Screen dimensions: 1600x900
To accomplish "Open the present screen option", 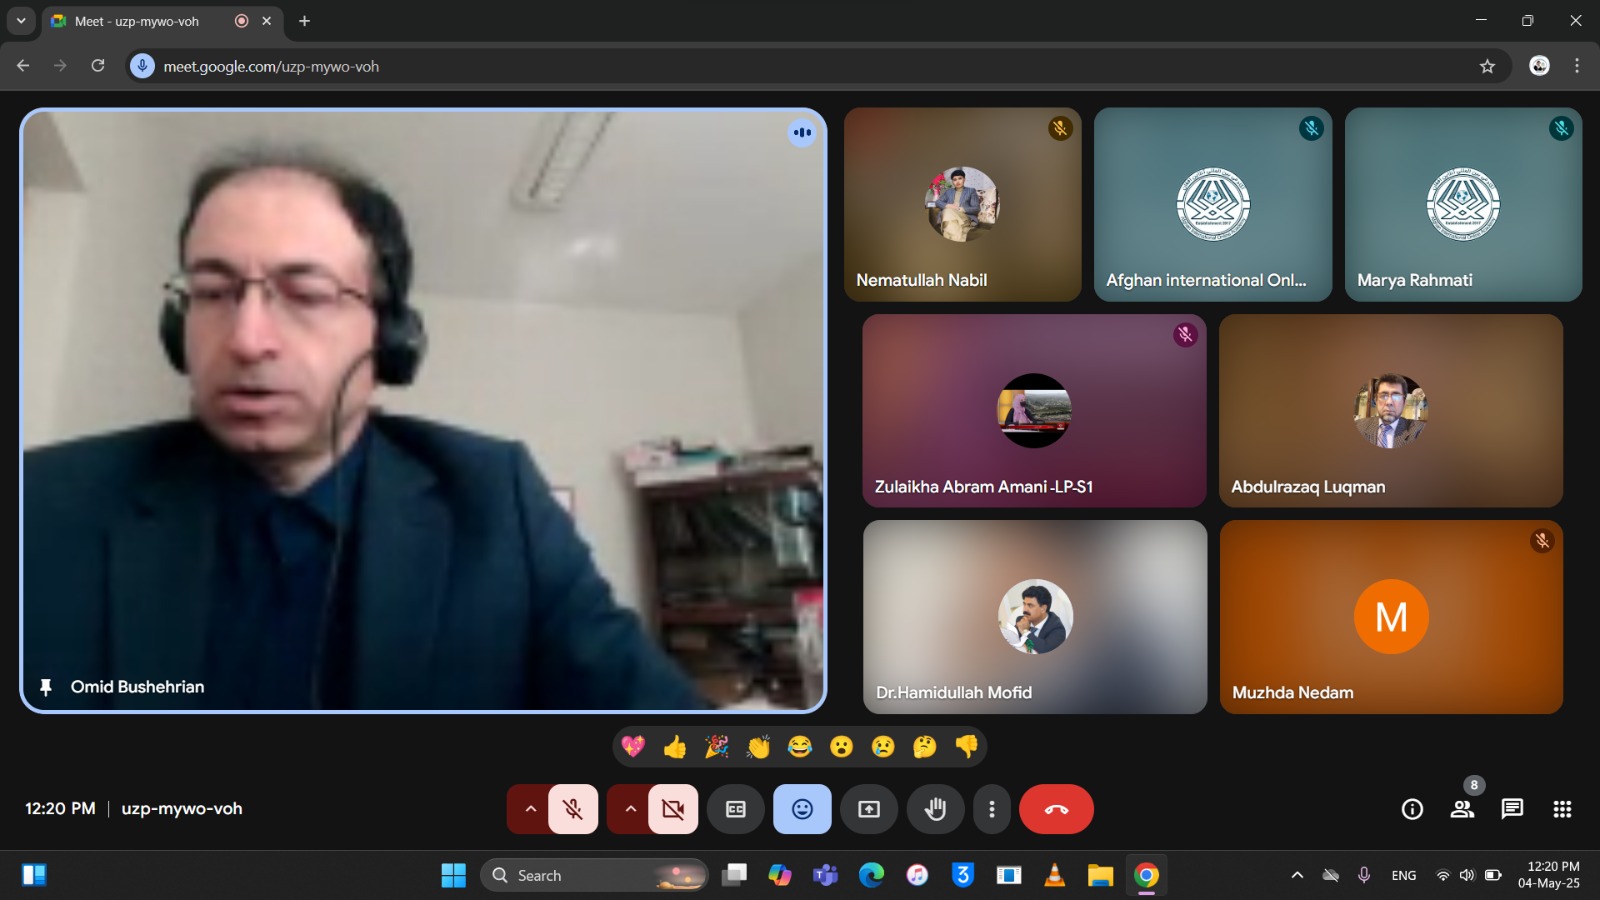I will tap(869, 809).
